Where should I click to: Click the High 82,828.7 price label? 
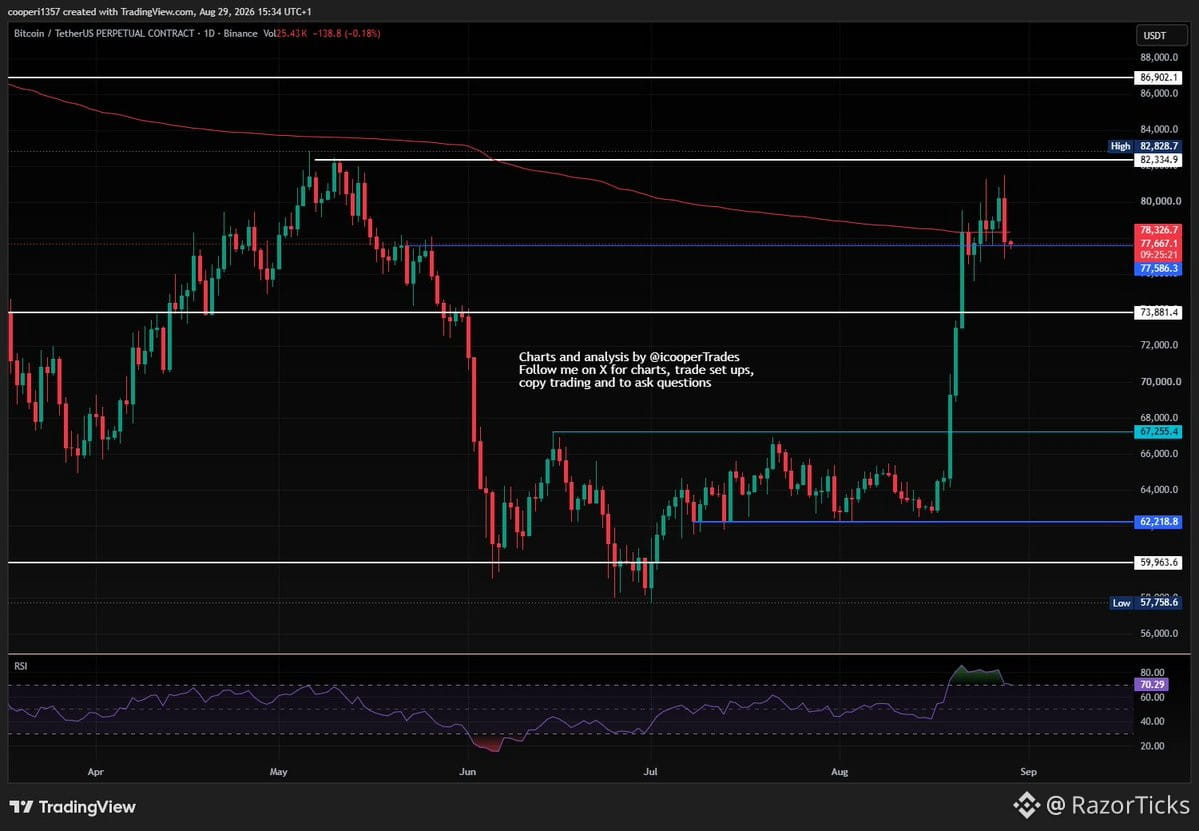click(1145, 146)
